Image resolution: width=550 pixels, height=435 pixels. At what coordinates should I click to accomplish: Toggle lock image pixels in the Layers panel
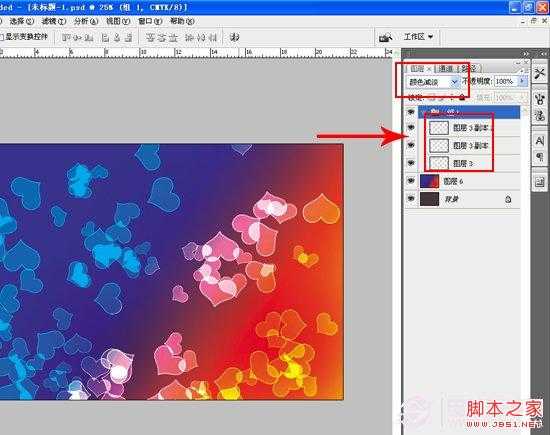442,98
